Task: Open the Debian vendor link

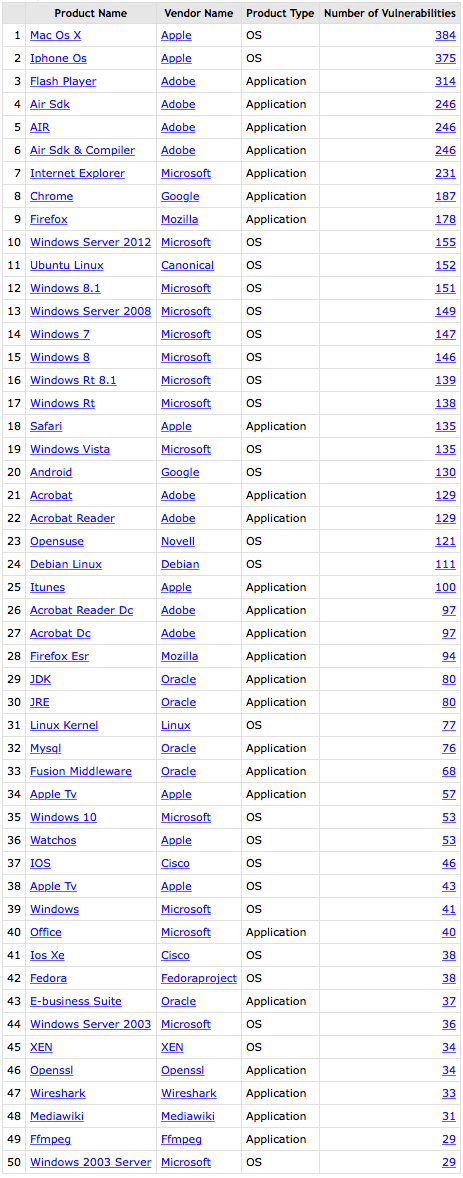Action: (x=180, y=564)
